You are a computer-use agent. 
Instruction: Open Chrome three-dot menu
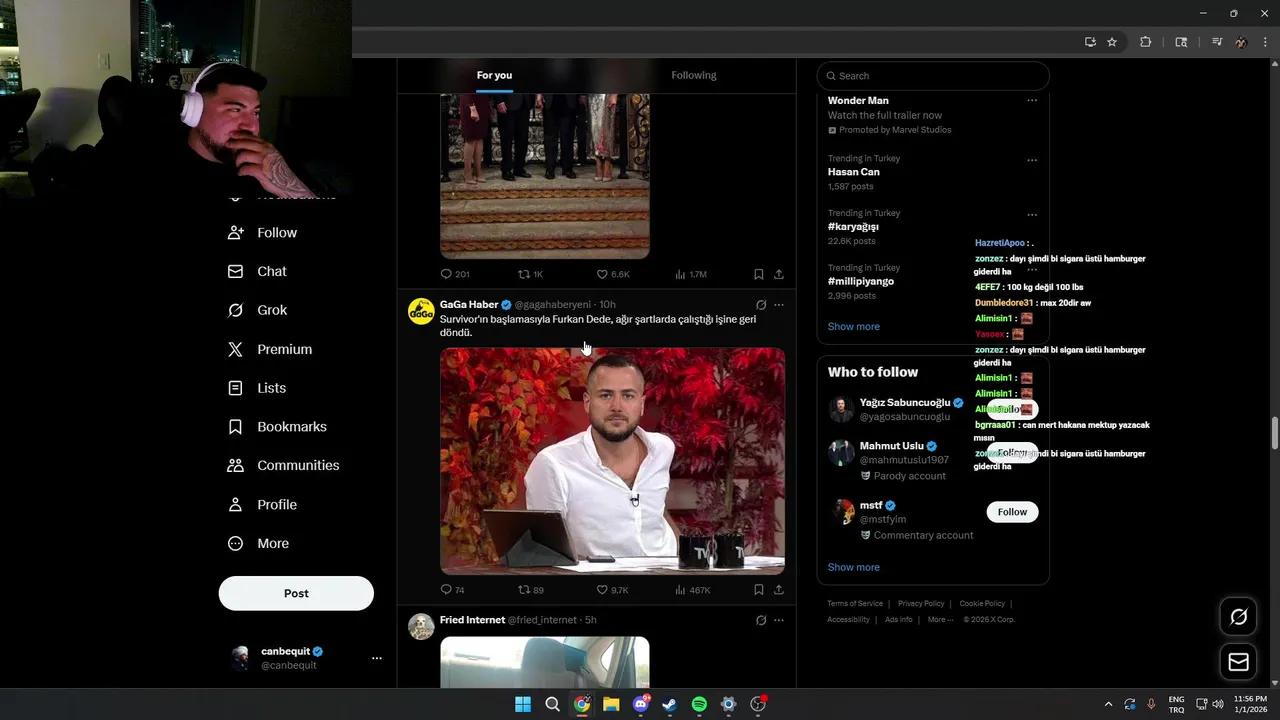click(1266, 42)
